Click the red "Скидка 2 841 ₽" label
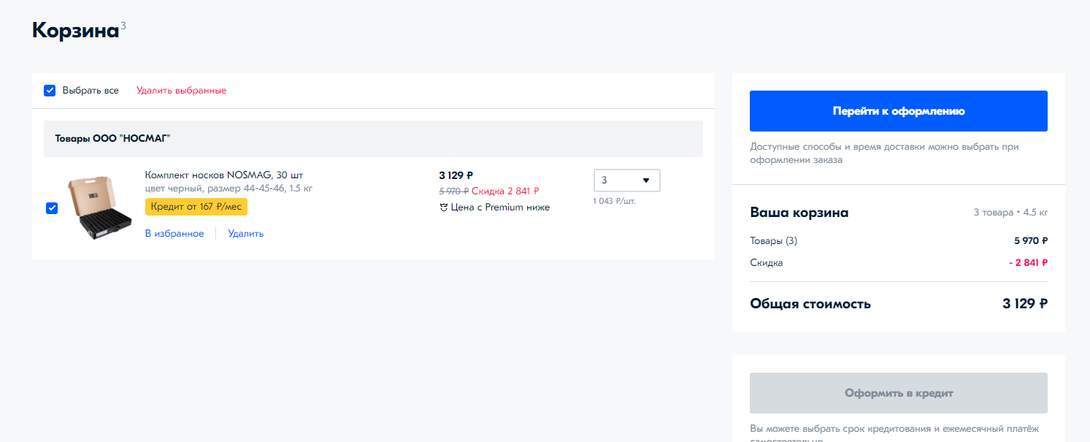Image resolution: width=1090 pixels, height=442 pixels. (505, 191)
